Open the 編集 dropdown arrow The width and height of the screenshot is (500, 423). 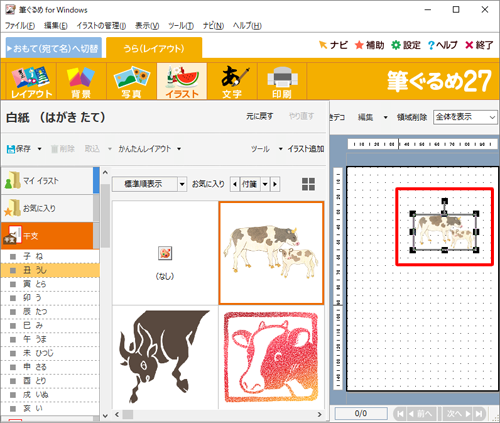point(386,117)
